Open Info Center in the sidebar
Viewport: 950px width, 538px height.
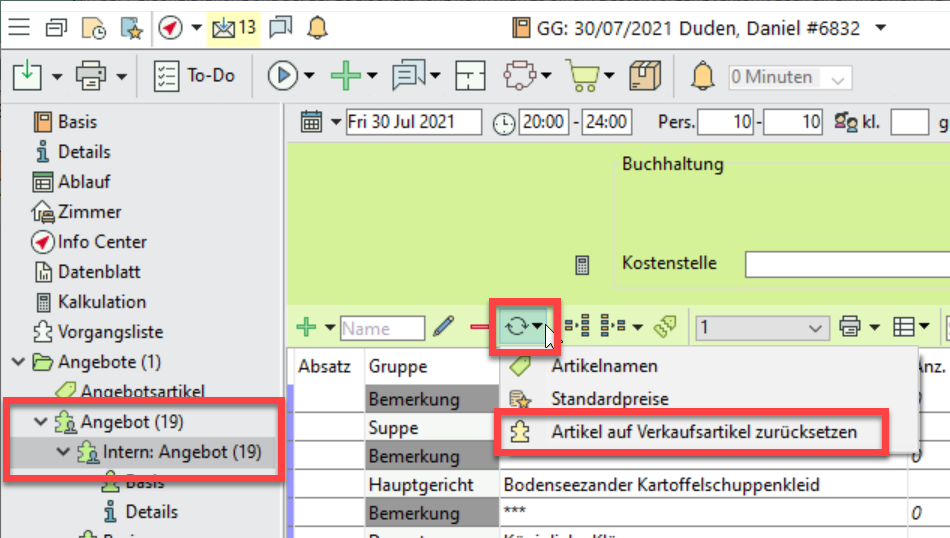pyautogui.click(x=101, y=242)
